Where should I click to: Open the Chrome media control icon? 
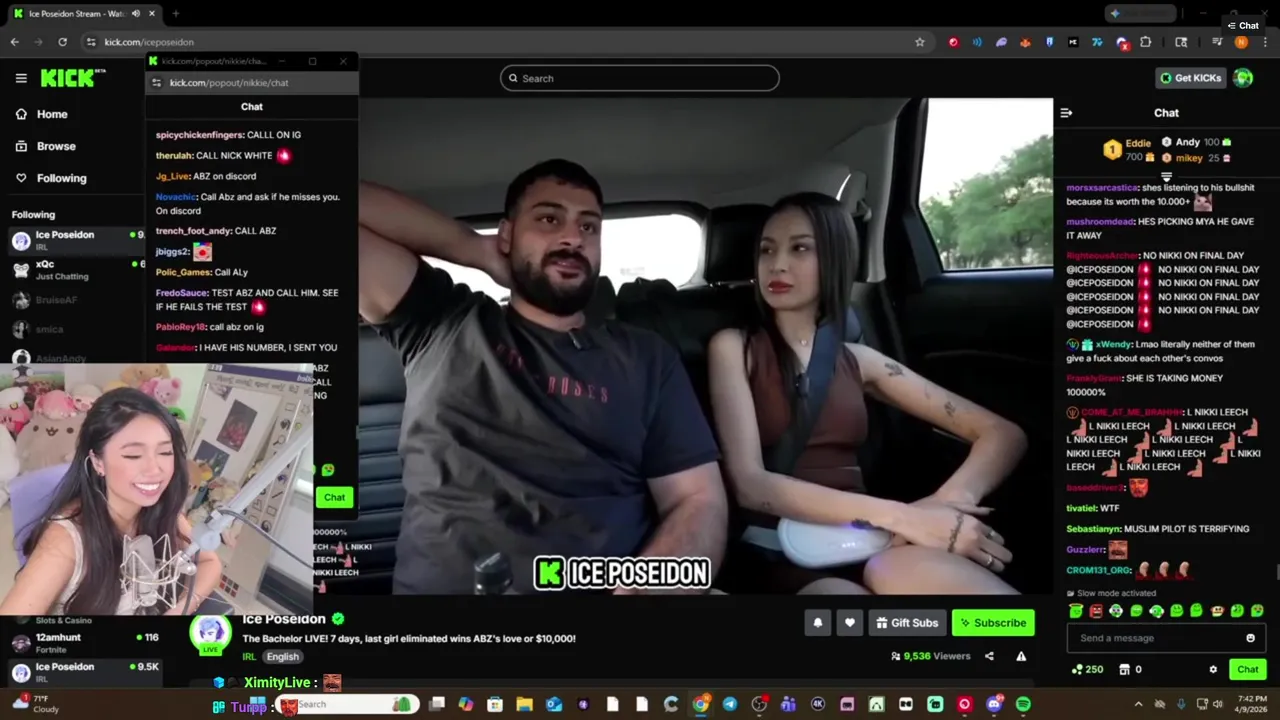(x=1217, y=42)
